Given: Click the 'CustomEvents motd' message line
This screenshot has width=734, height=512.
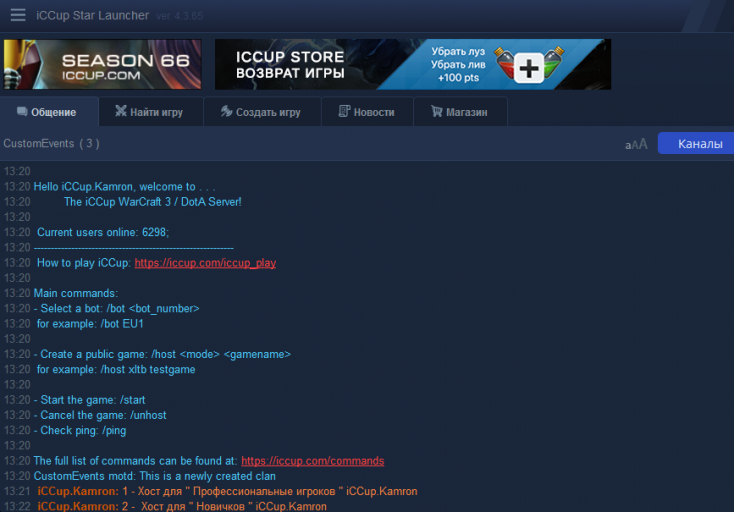Looking at the screenshot, I should coord(154,476).
